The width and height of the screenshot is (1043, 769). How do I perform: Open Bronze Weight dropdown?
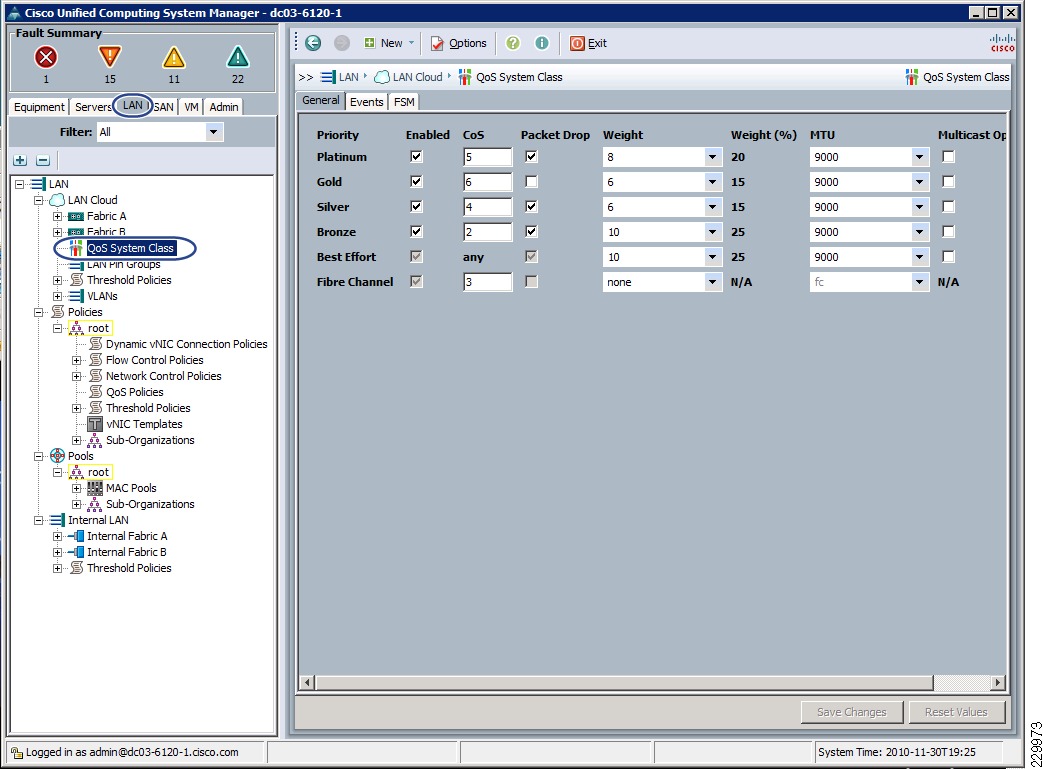(712, 231)
